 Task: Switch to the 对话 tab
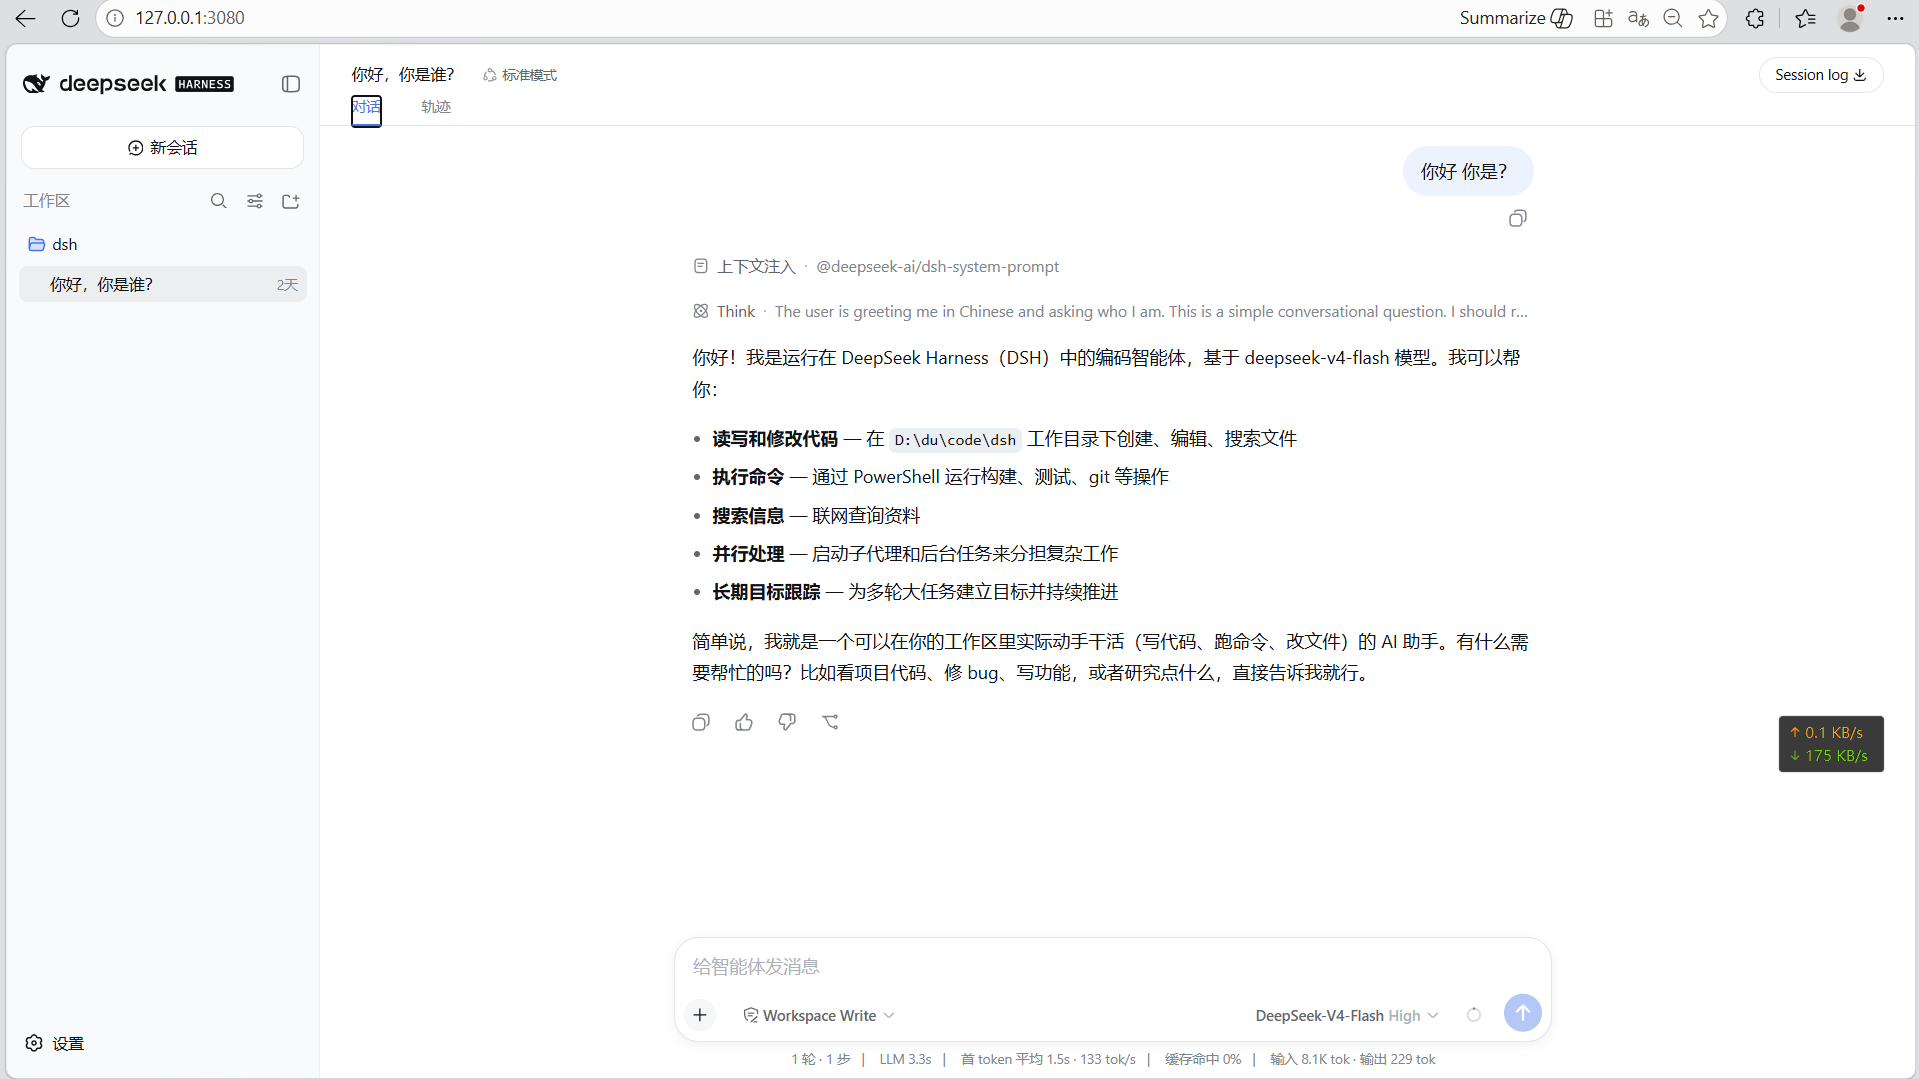[x=366, y=107]
